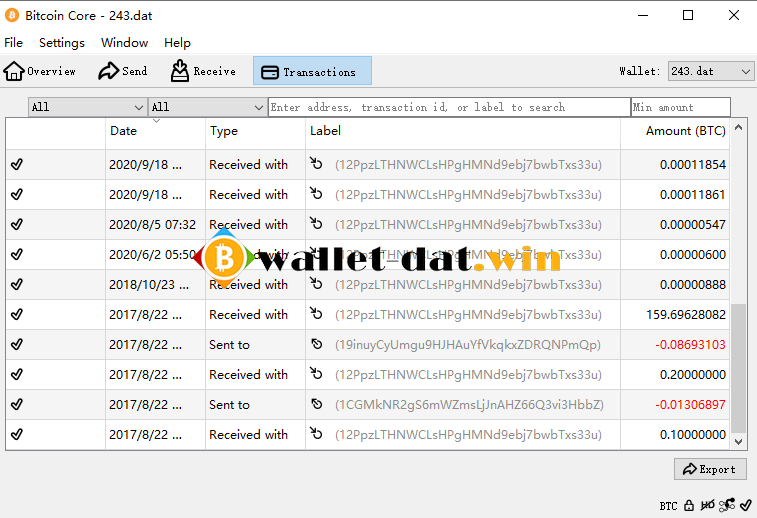Expand the transaction type filter set to All
Image resolution: width=757 pixels, height=518 pixels.
[x=208, y=107]
